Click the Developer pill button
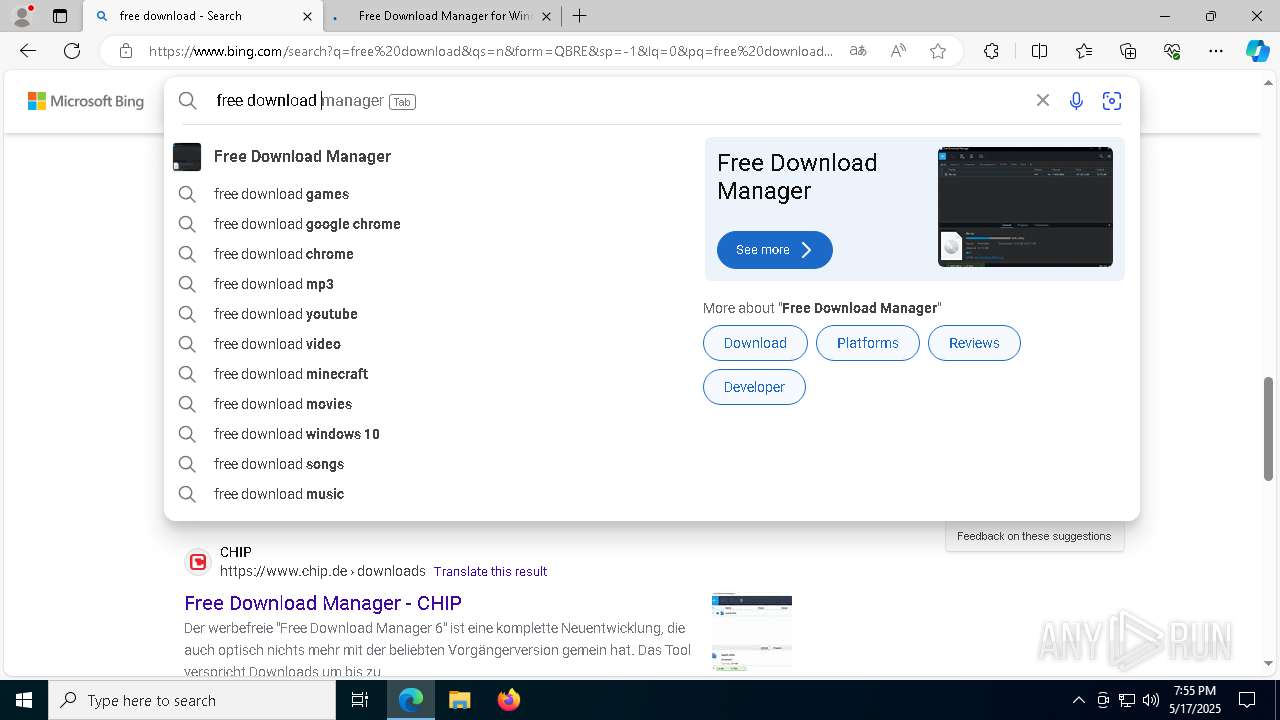This screenshot has height=720, width=1280. (x=754, y=387)
